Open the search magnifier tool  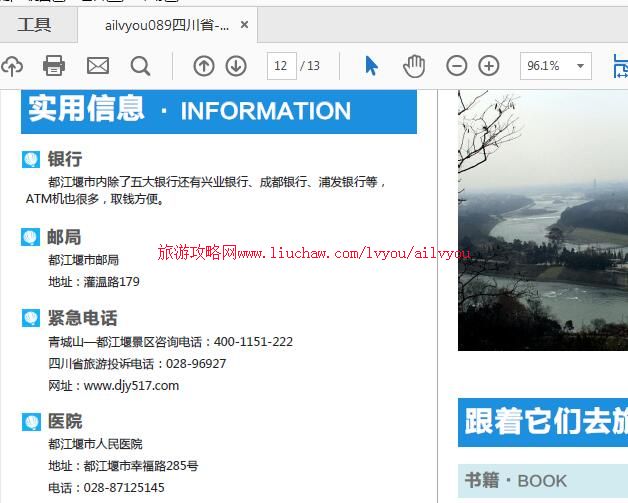141,66
